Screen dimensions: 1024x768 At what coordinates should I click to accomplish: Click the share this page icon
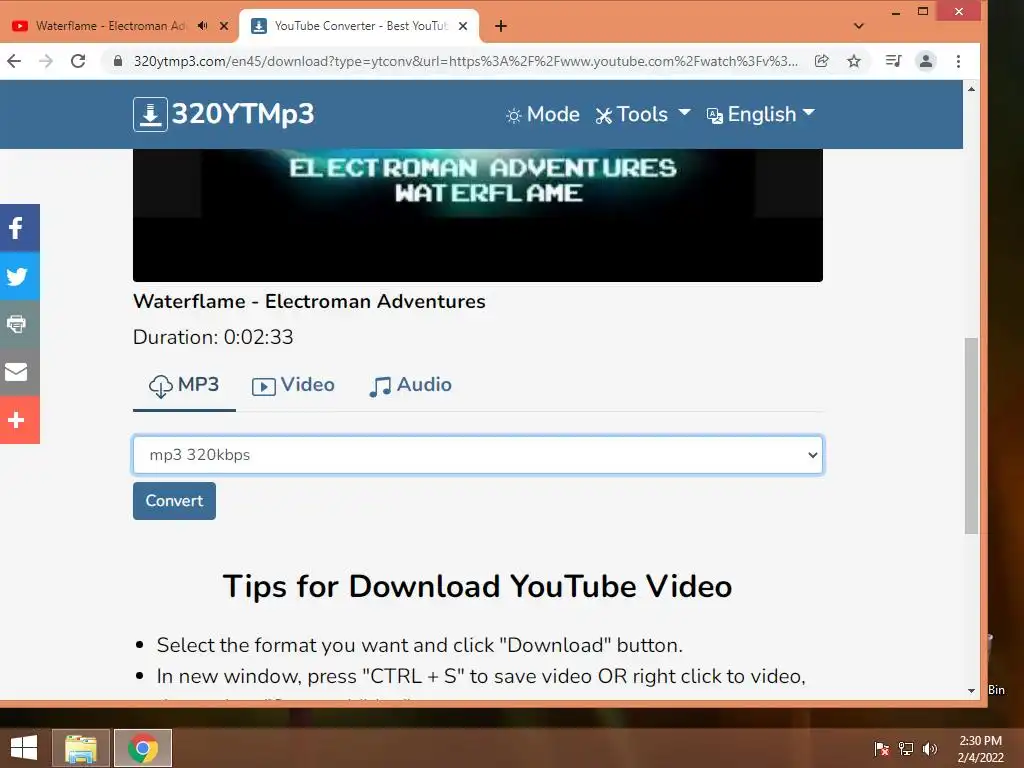pyautogui.click(x=822, y=61)
